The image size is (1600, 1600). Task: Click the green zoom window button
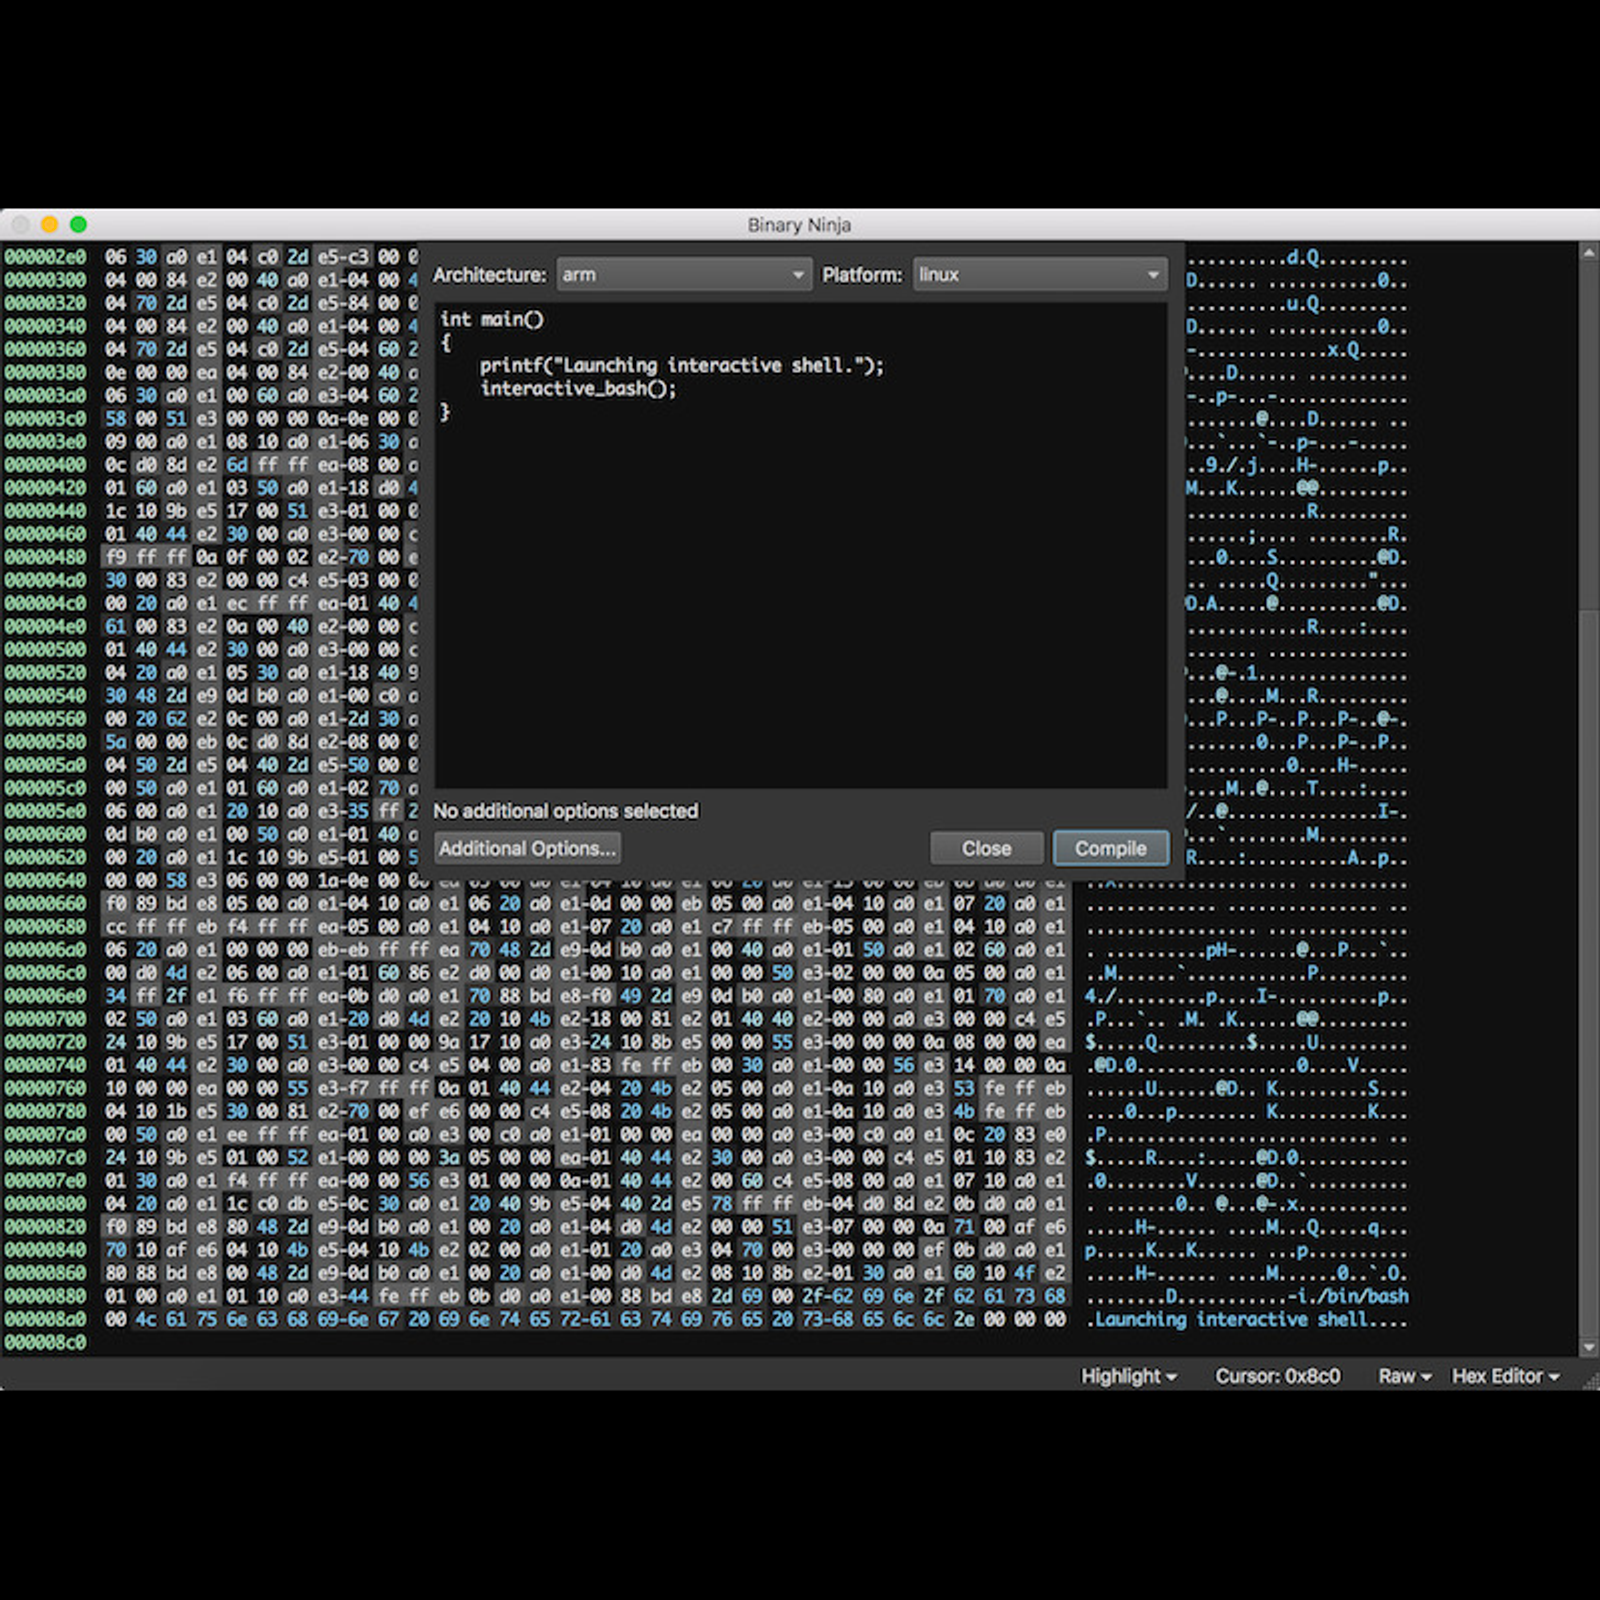[78, 224]
